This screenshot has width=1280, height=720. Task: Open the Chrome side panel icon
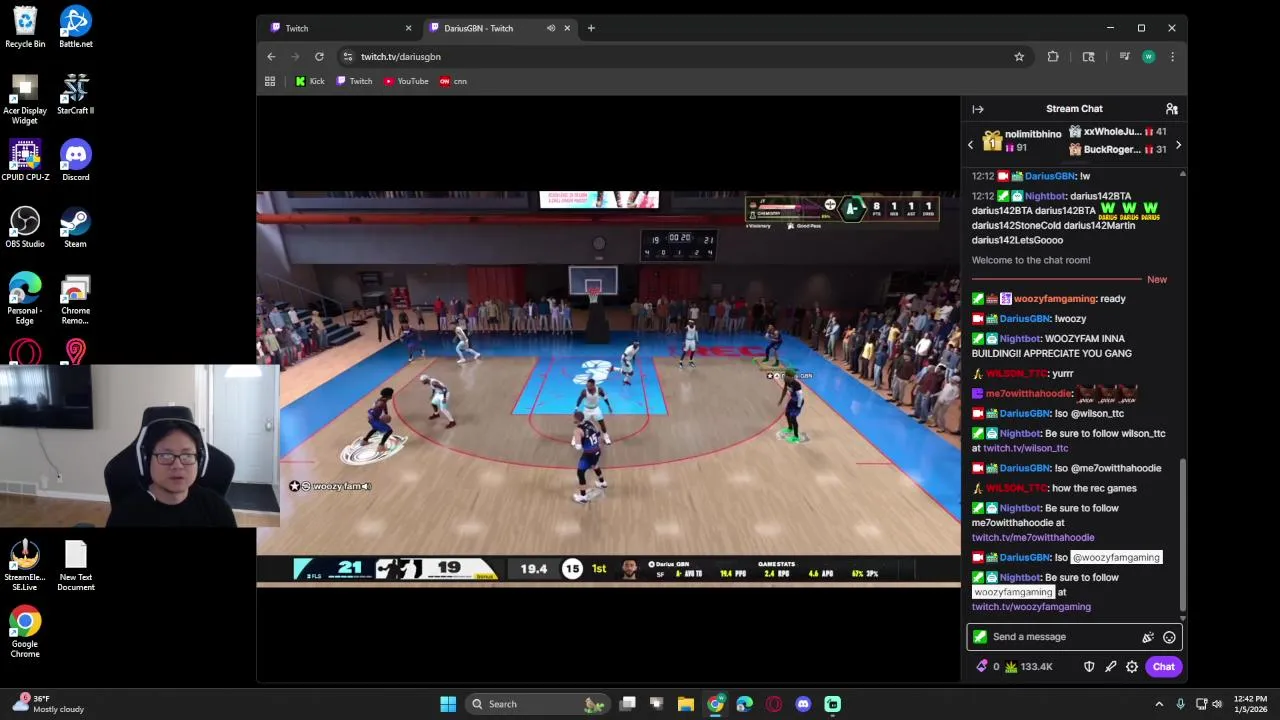click(1088, 57)
